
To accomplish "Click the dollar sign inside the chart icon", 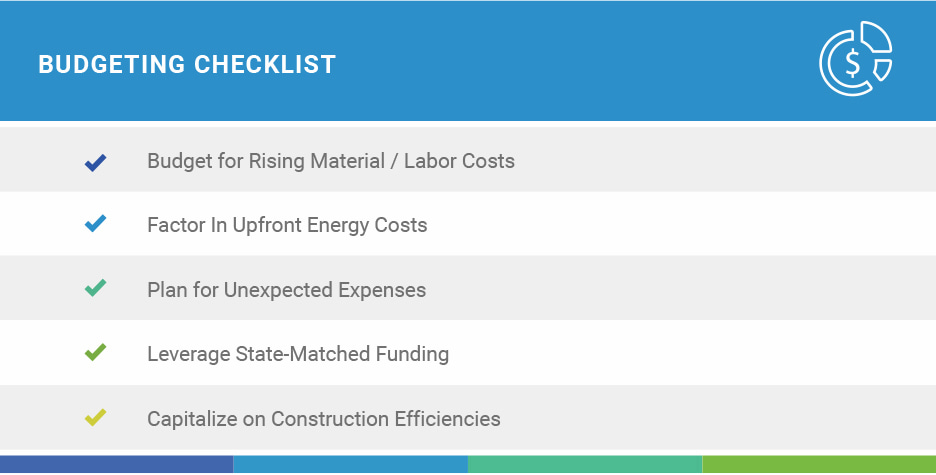I will [852, 63].
